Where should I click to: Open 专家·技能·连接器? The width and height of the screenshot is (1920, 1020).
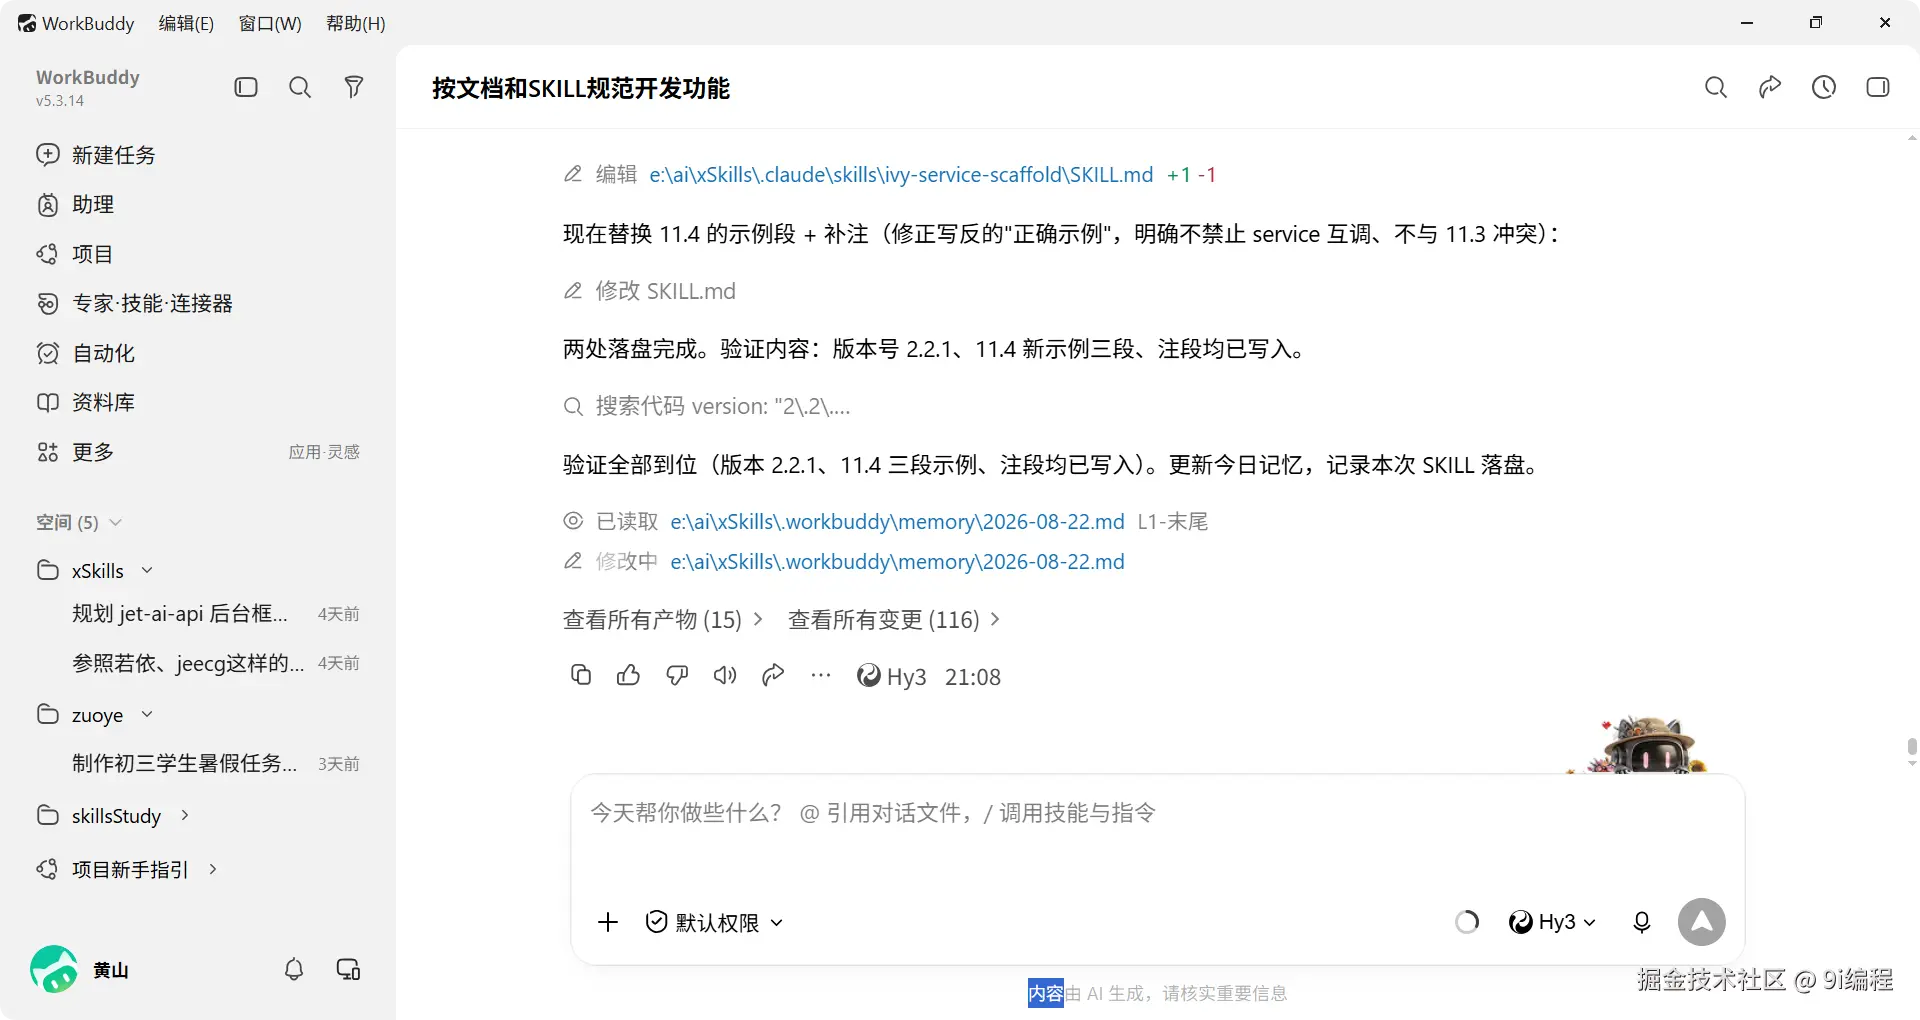(x=135, y=303)
